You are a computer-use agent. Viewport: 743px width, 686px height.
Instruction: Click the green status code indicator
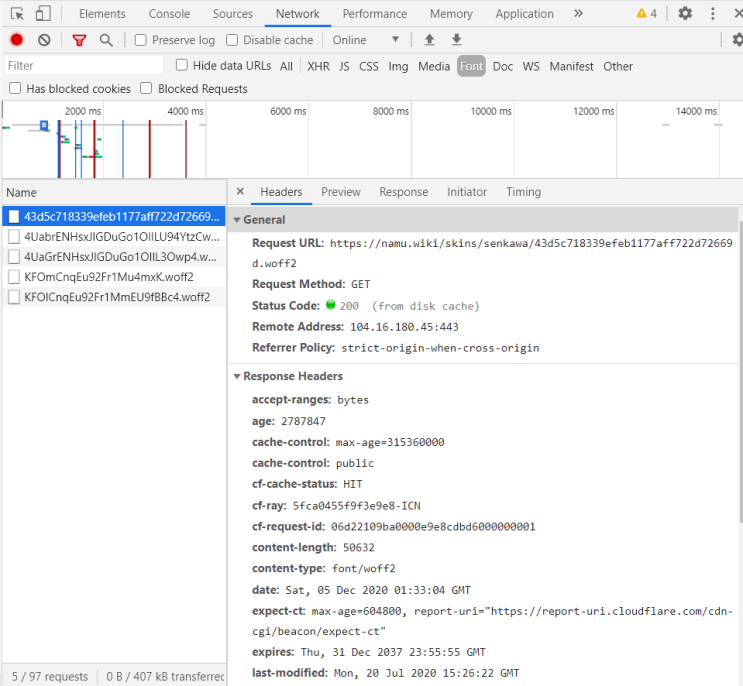click(x=331, y=305)
